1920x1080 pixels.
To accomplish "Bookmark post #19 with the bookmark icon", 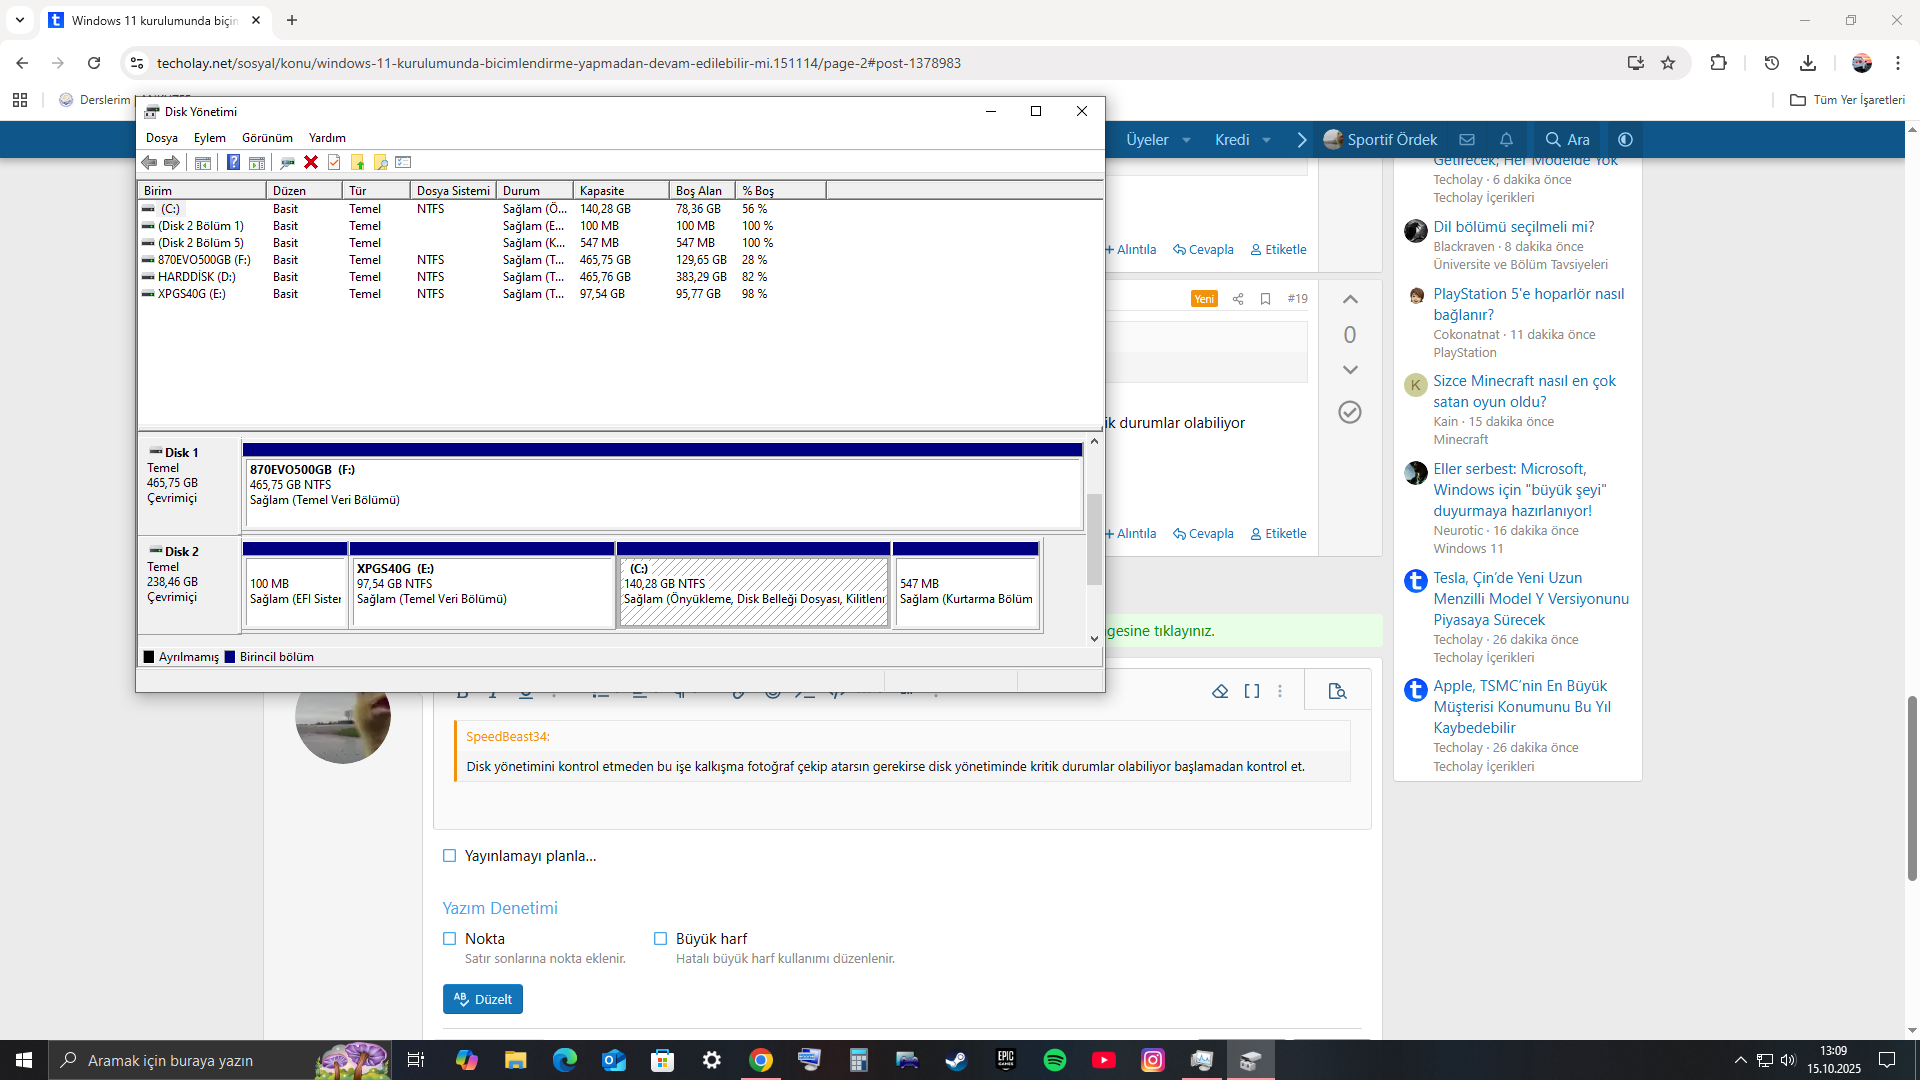I will [1265, 299].
